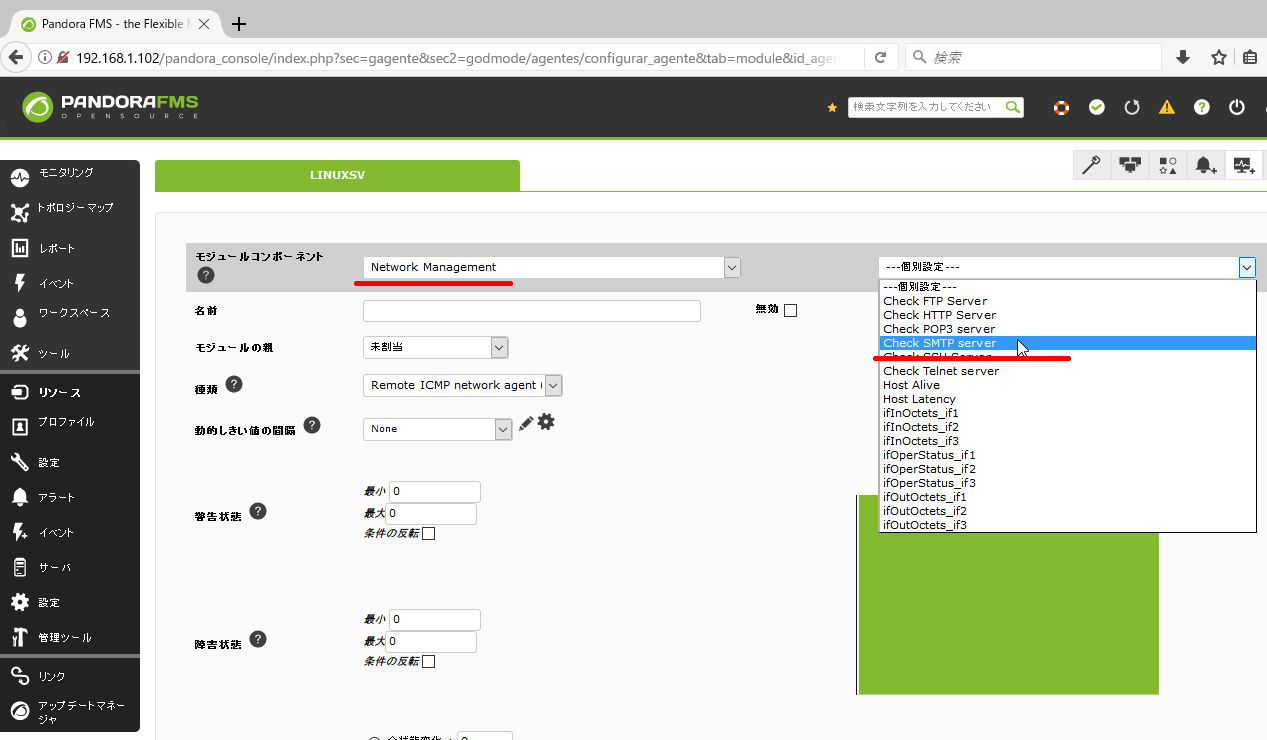1267x740 pixels.
Task: Click the monitor-with-plus modules tab icon
Action: (1244, 165)
